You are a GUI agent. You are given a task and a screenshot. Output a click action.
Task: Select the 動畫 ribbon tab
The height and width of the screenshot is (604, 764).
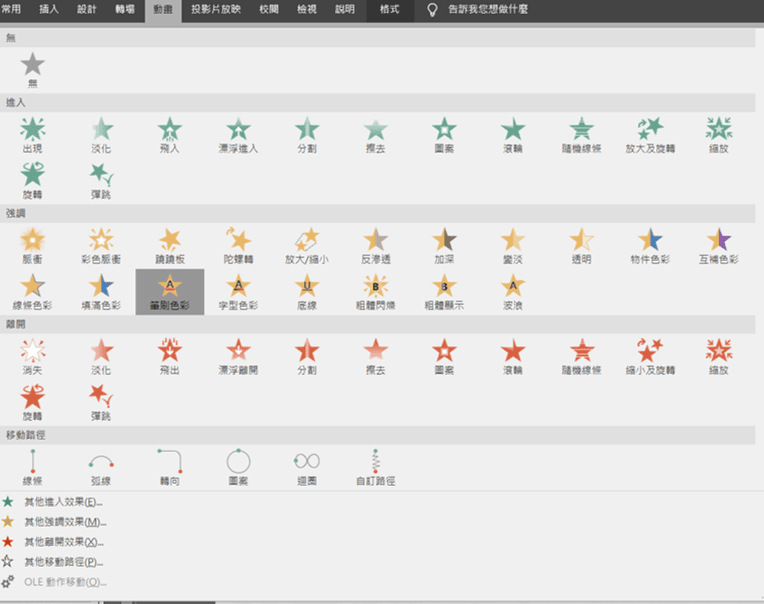163,10
